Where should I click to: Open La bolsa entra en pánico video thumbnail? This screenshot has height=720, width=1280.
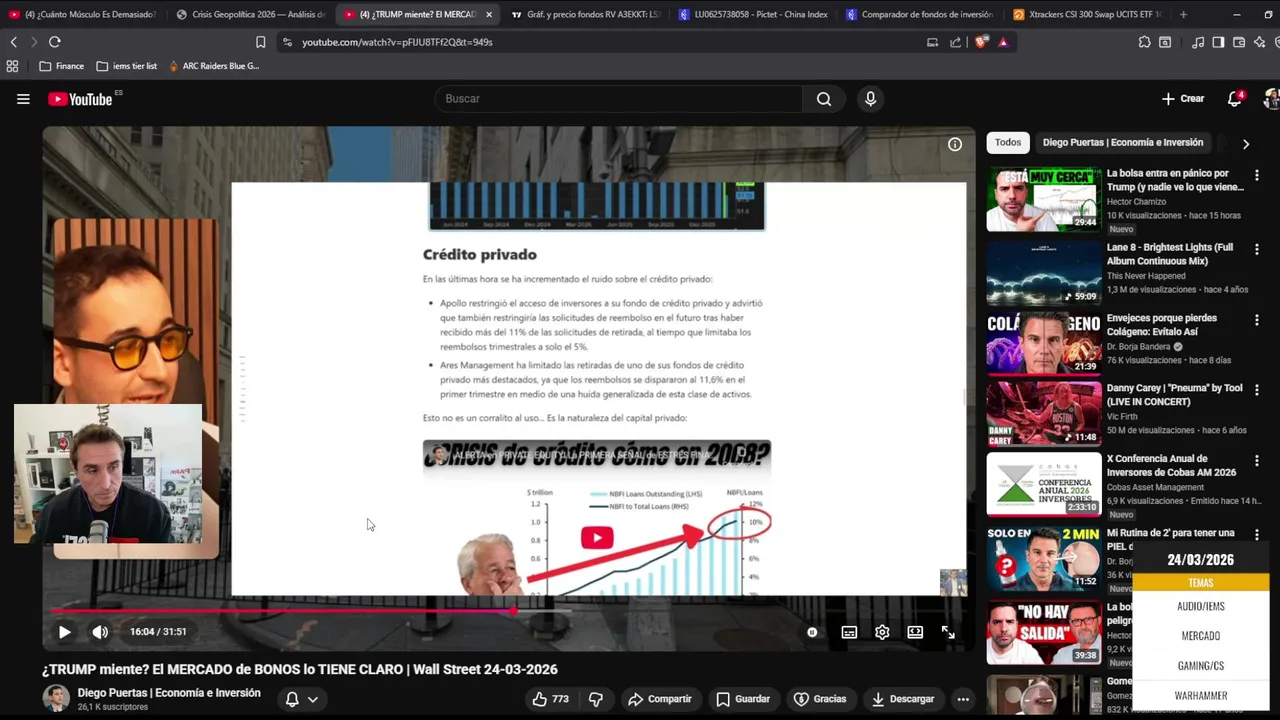click(x=1044, y=199)
